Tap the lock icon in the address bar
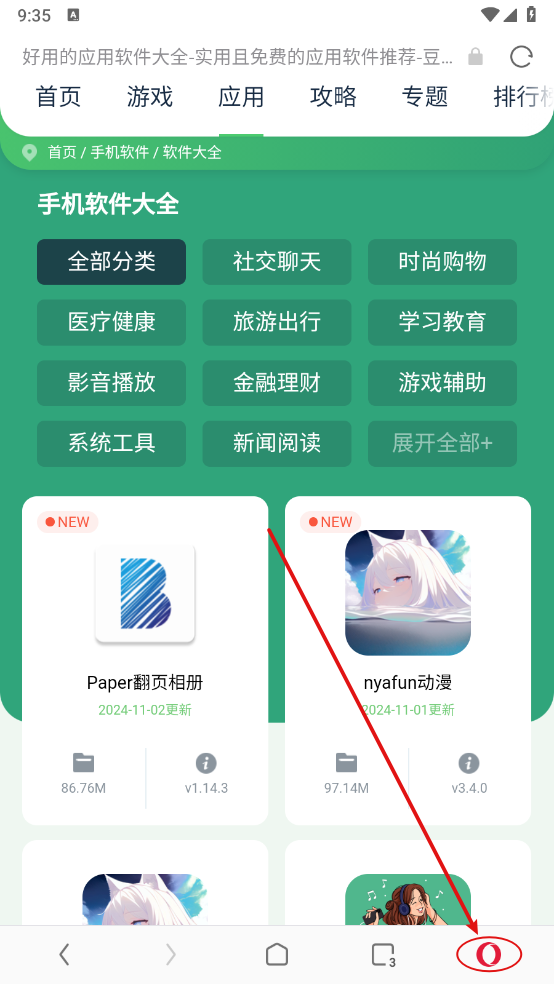Viewport: 554px width, 984px height. tap(476, 57)
